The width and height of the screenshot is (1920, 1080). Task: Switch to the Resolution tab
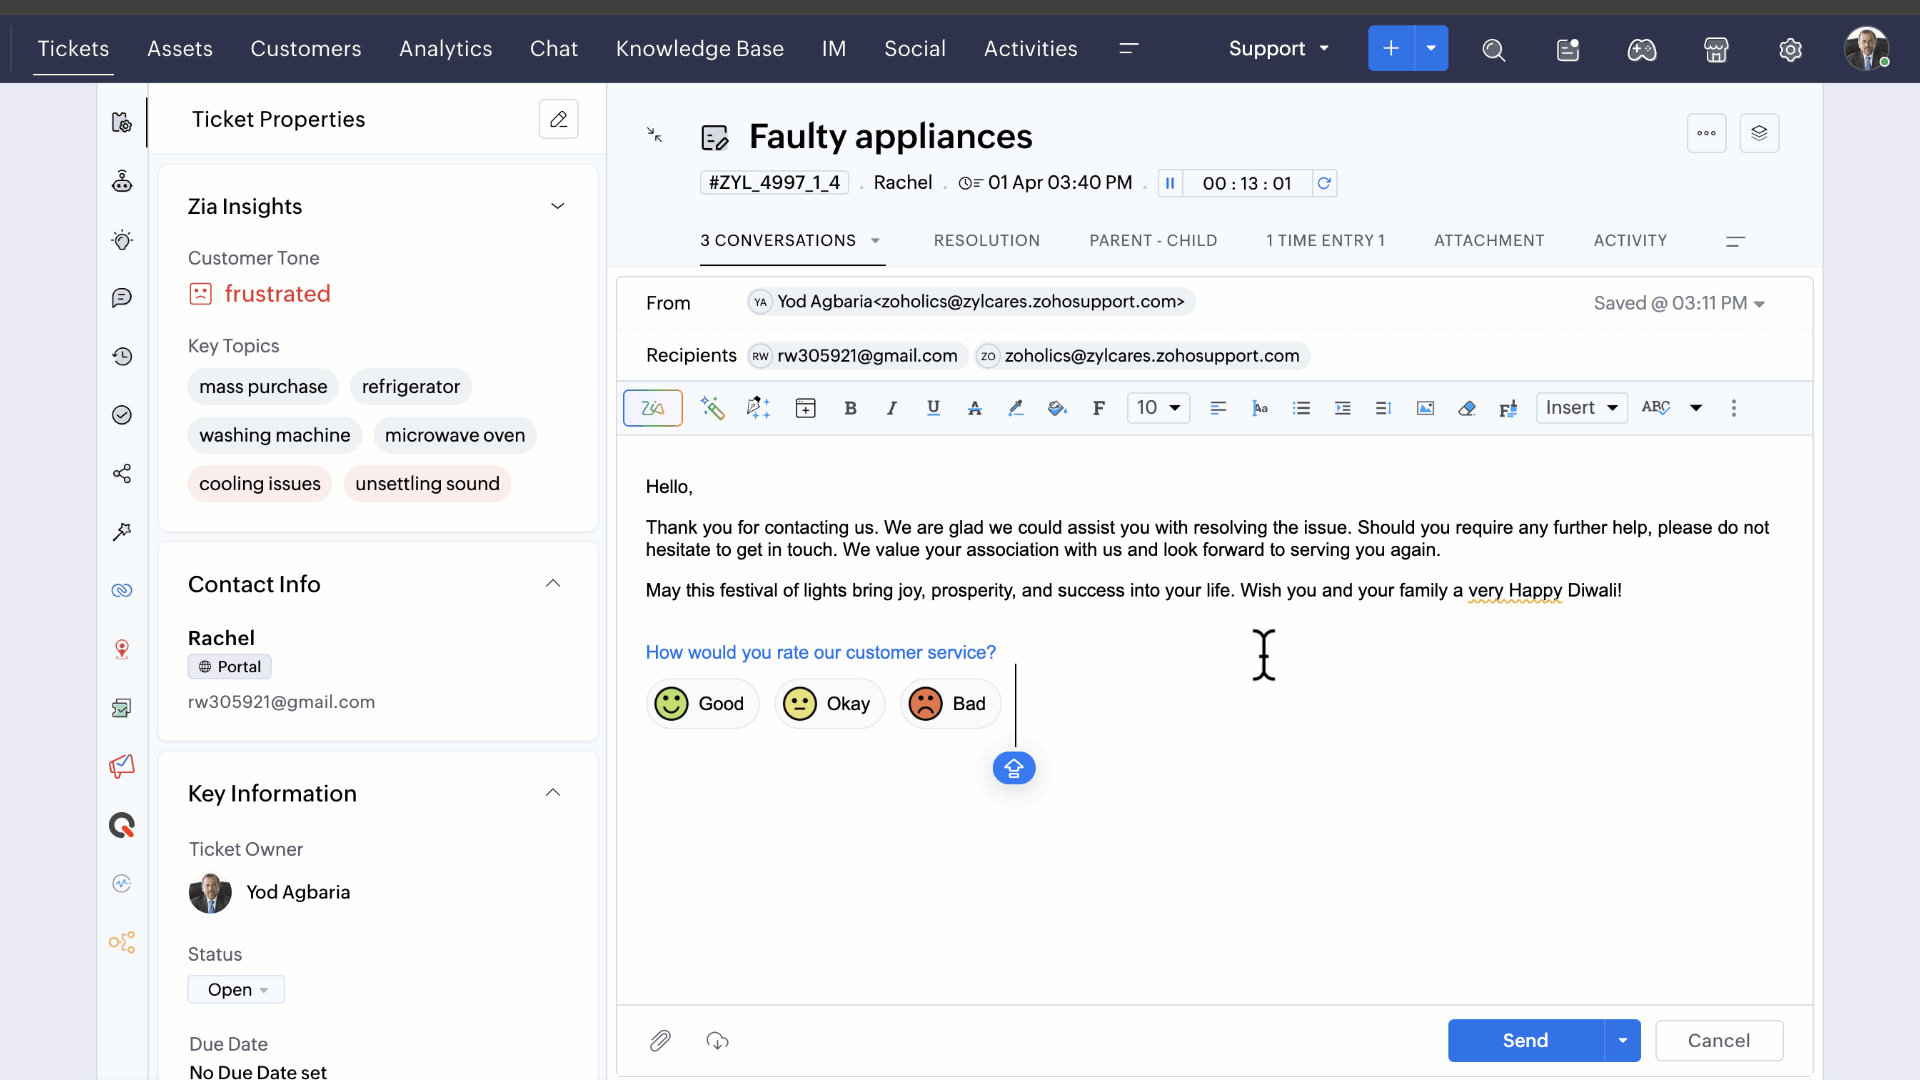pos(986,241)
